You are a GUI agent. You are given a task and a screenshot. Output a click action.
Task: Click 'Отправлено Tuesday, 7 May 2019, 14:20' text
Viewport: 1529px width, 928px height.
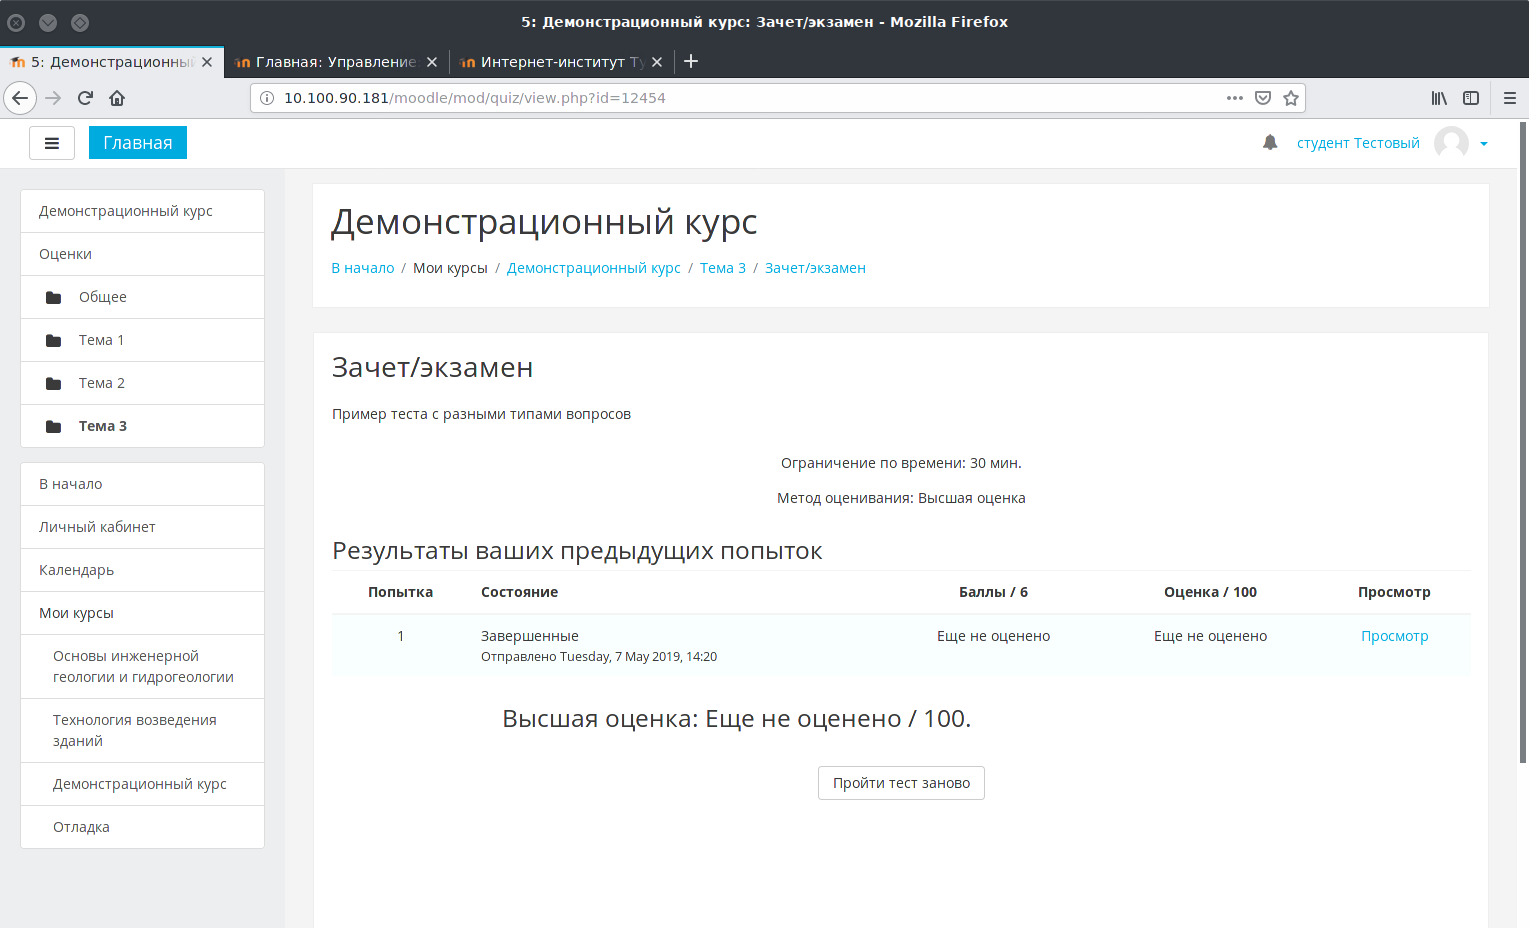[x=599, y=657]
